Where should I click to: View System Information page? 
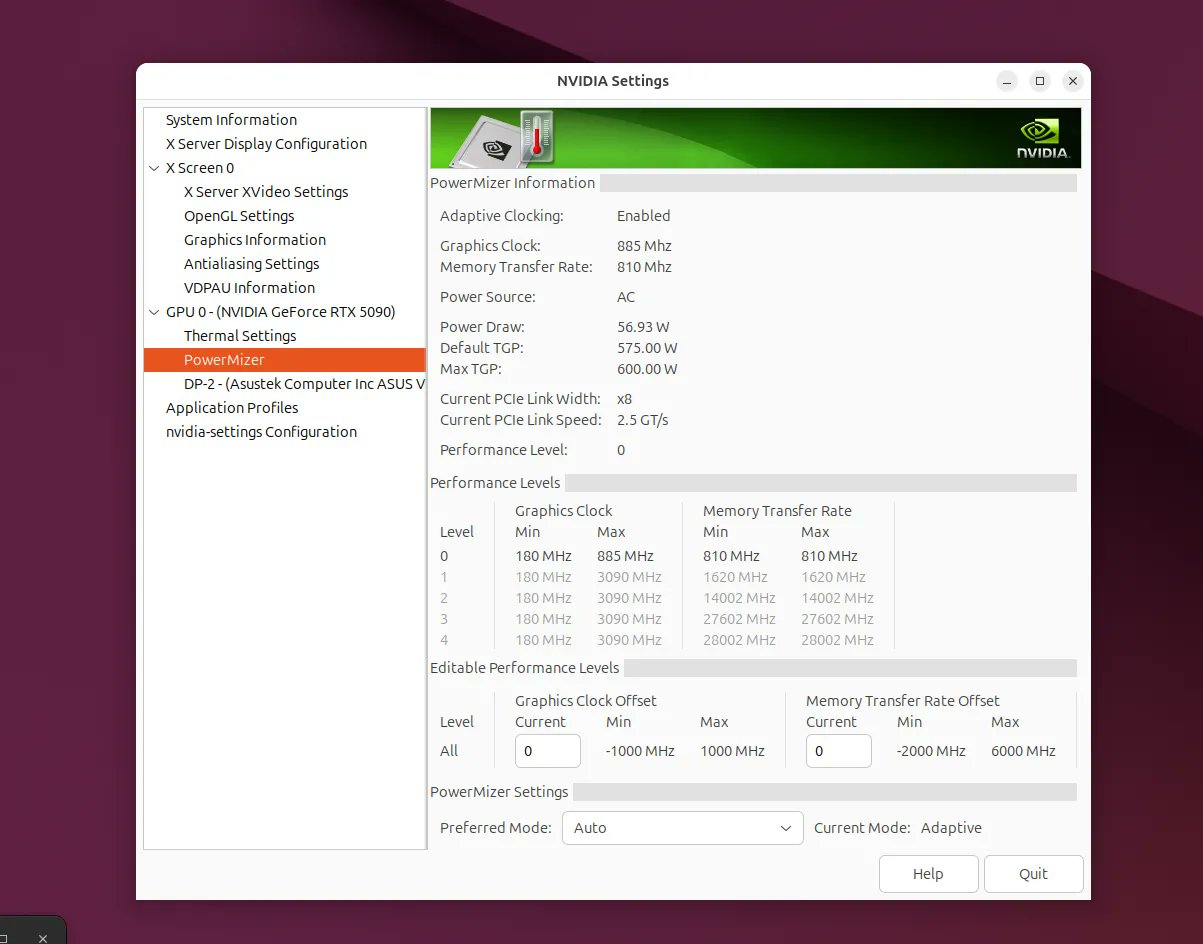pyautogui.click(x=232, y=119)
